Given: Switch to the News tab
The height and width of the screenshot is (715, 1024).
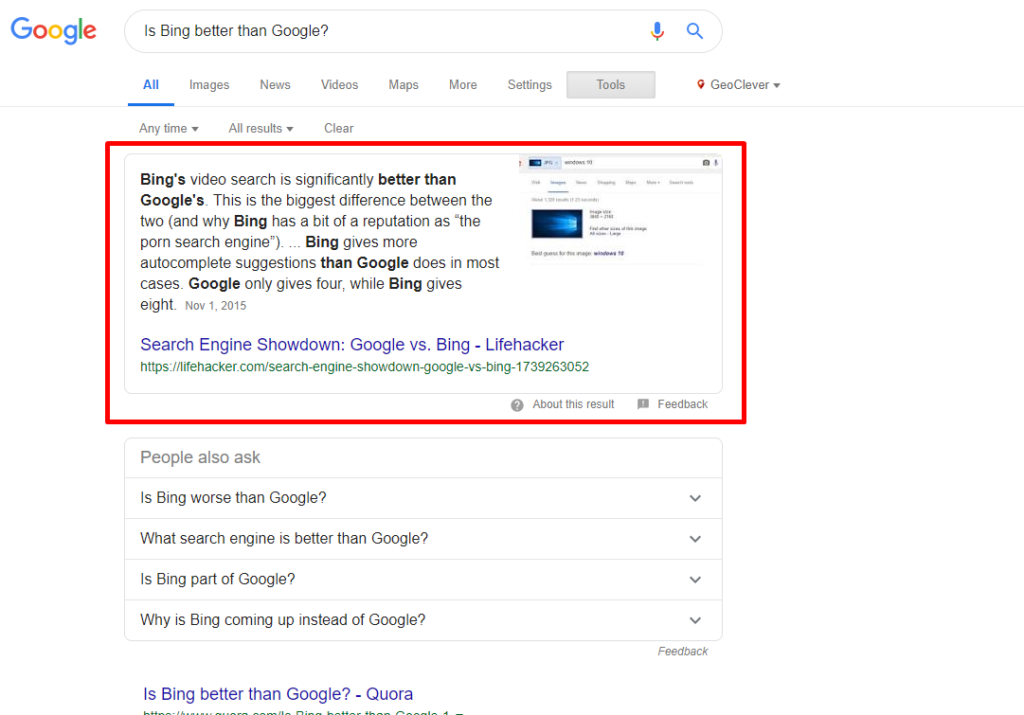Looking at the screenshot, I should pyautogui.click(x=274, y=85).
